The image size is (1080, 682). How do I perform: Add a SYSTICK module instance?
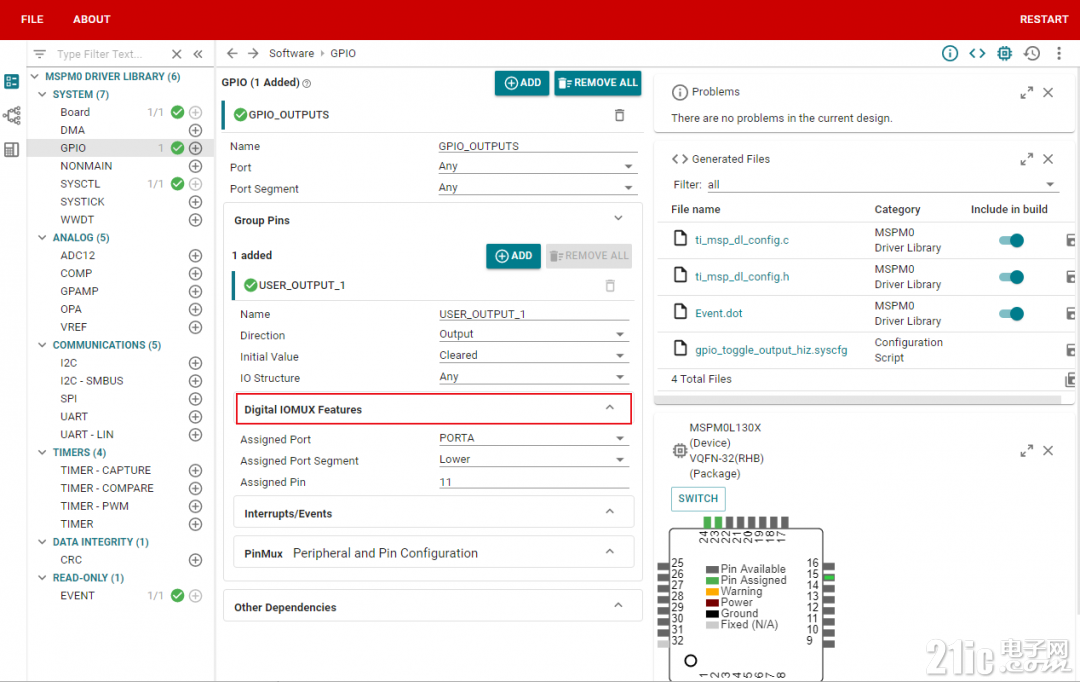[196, 202]
